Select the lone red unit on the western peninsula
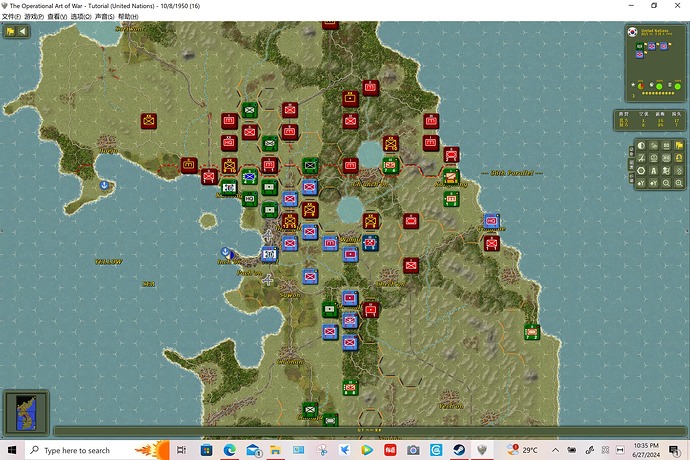The width and height of the screenshot is (690, 460). 149,121
